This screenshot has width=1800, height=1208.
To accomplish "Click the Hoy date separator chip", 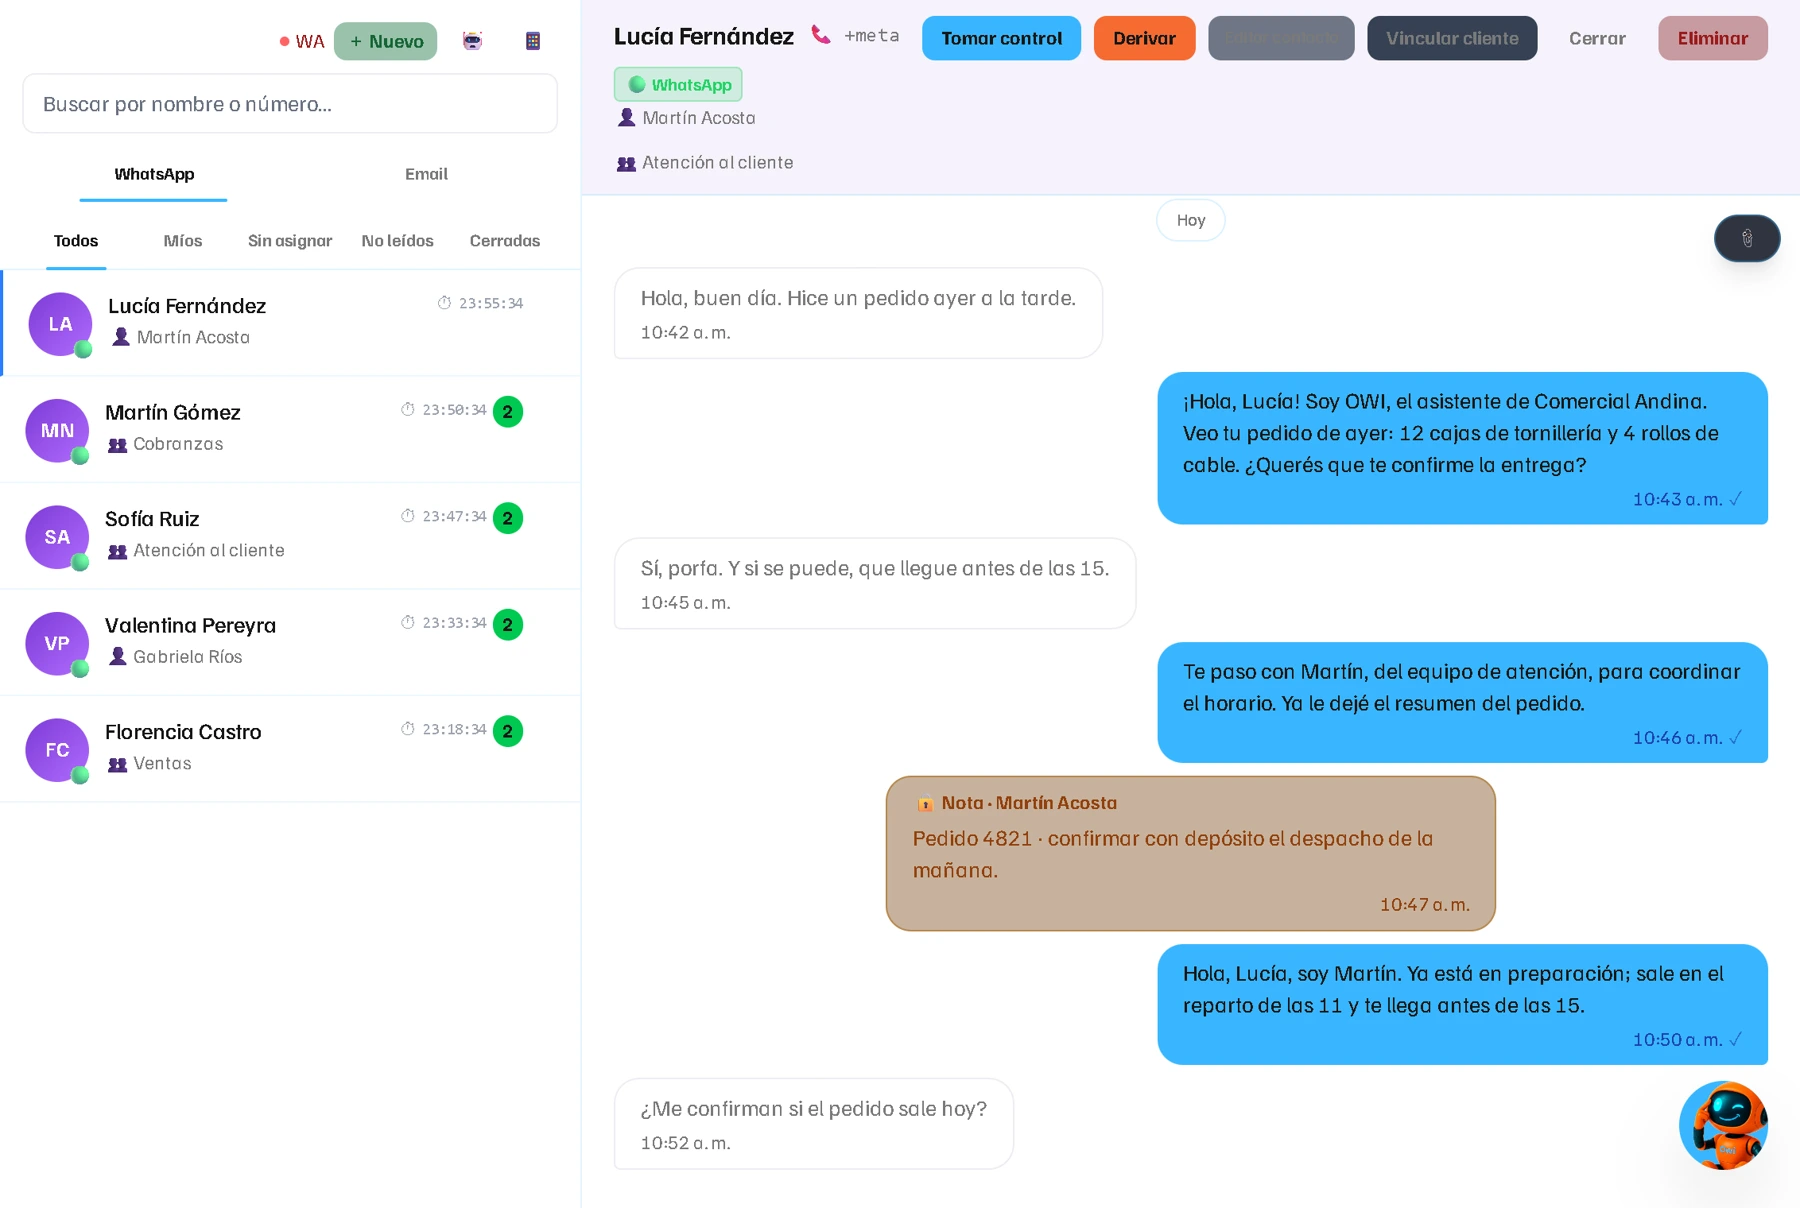I will [1190, 220].
